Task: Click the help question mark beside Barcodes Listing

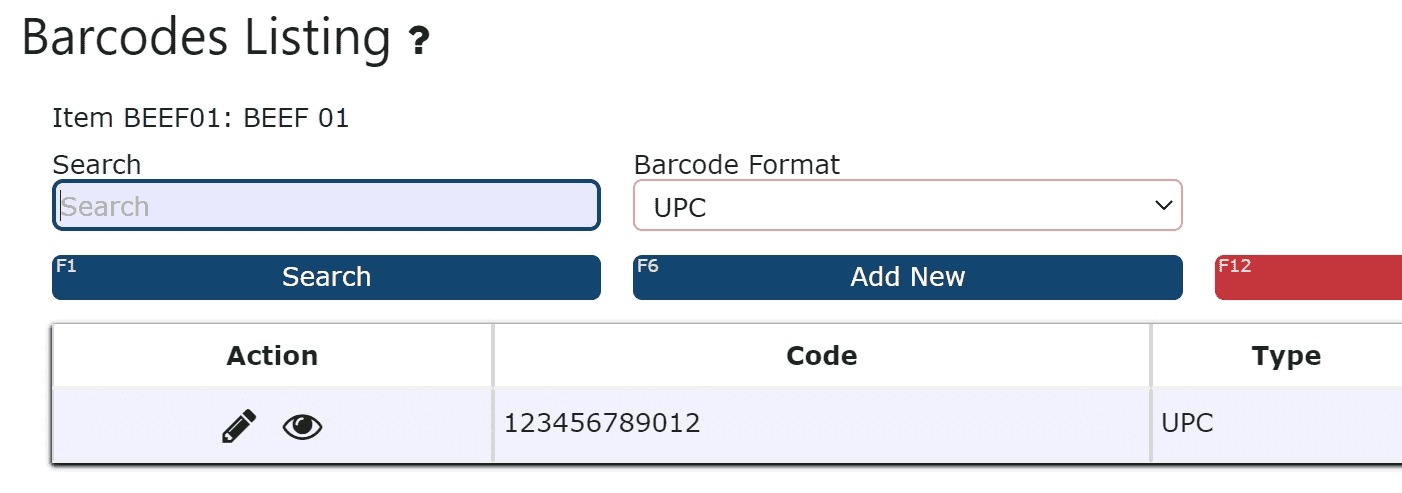Action: tap(419, 42)
